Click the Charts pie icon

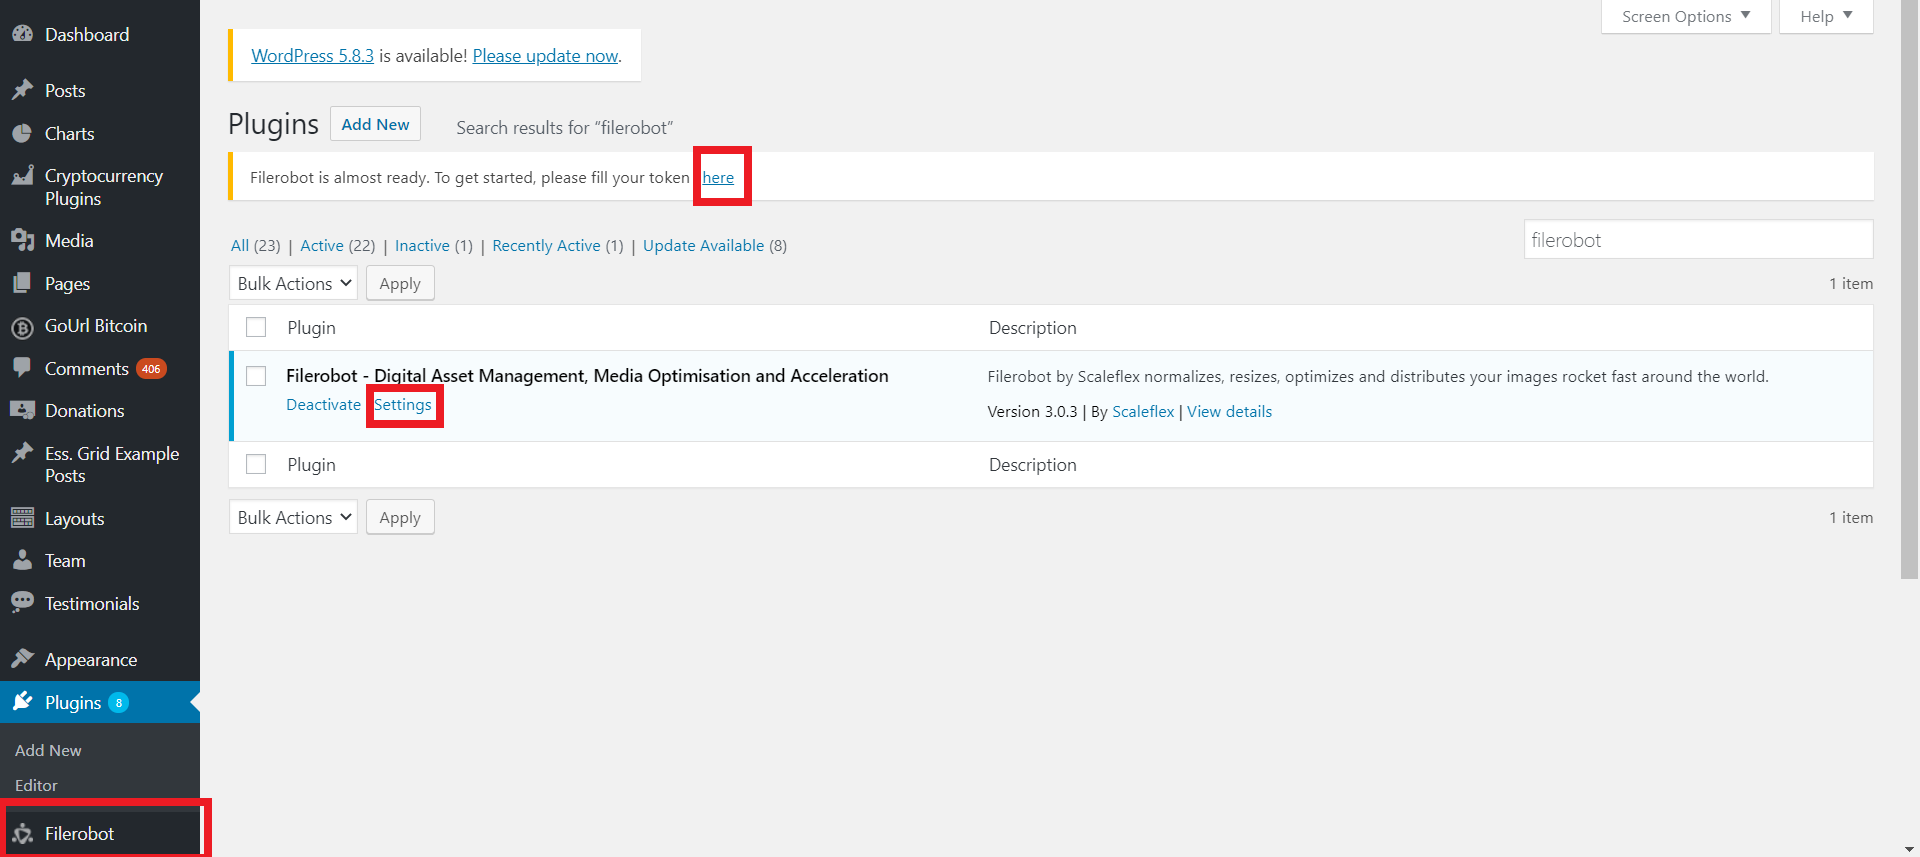coord(22,133)
